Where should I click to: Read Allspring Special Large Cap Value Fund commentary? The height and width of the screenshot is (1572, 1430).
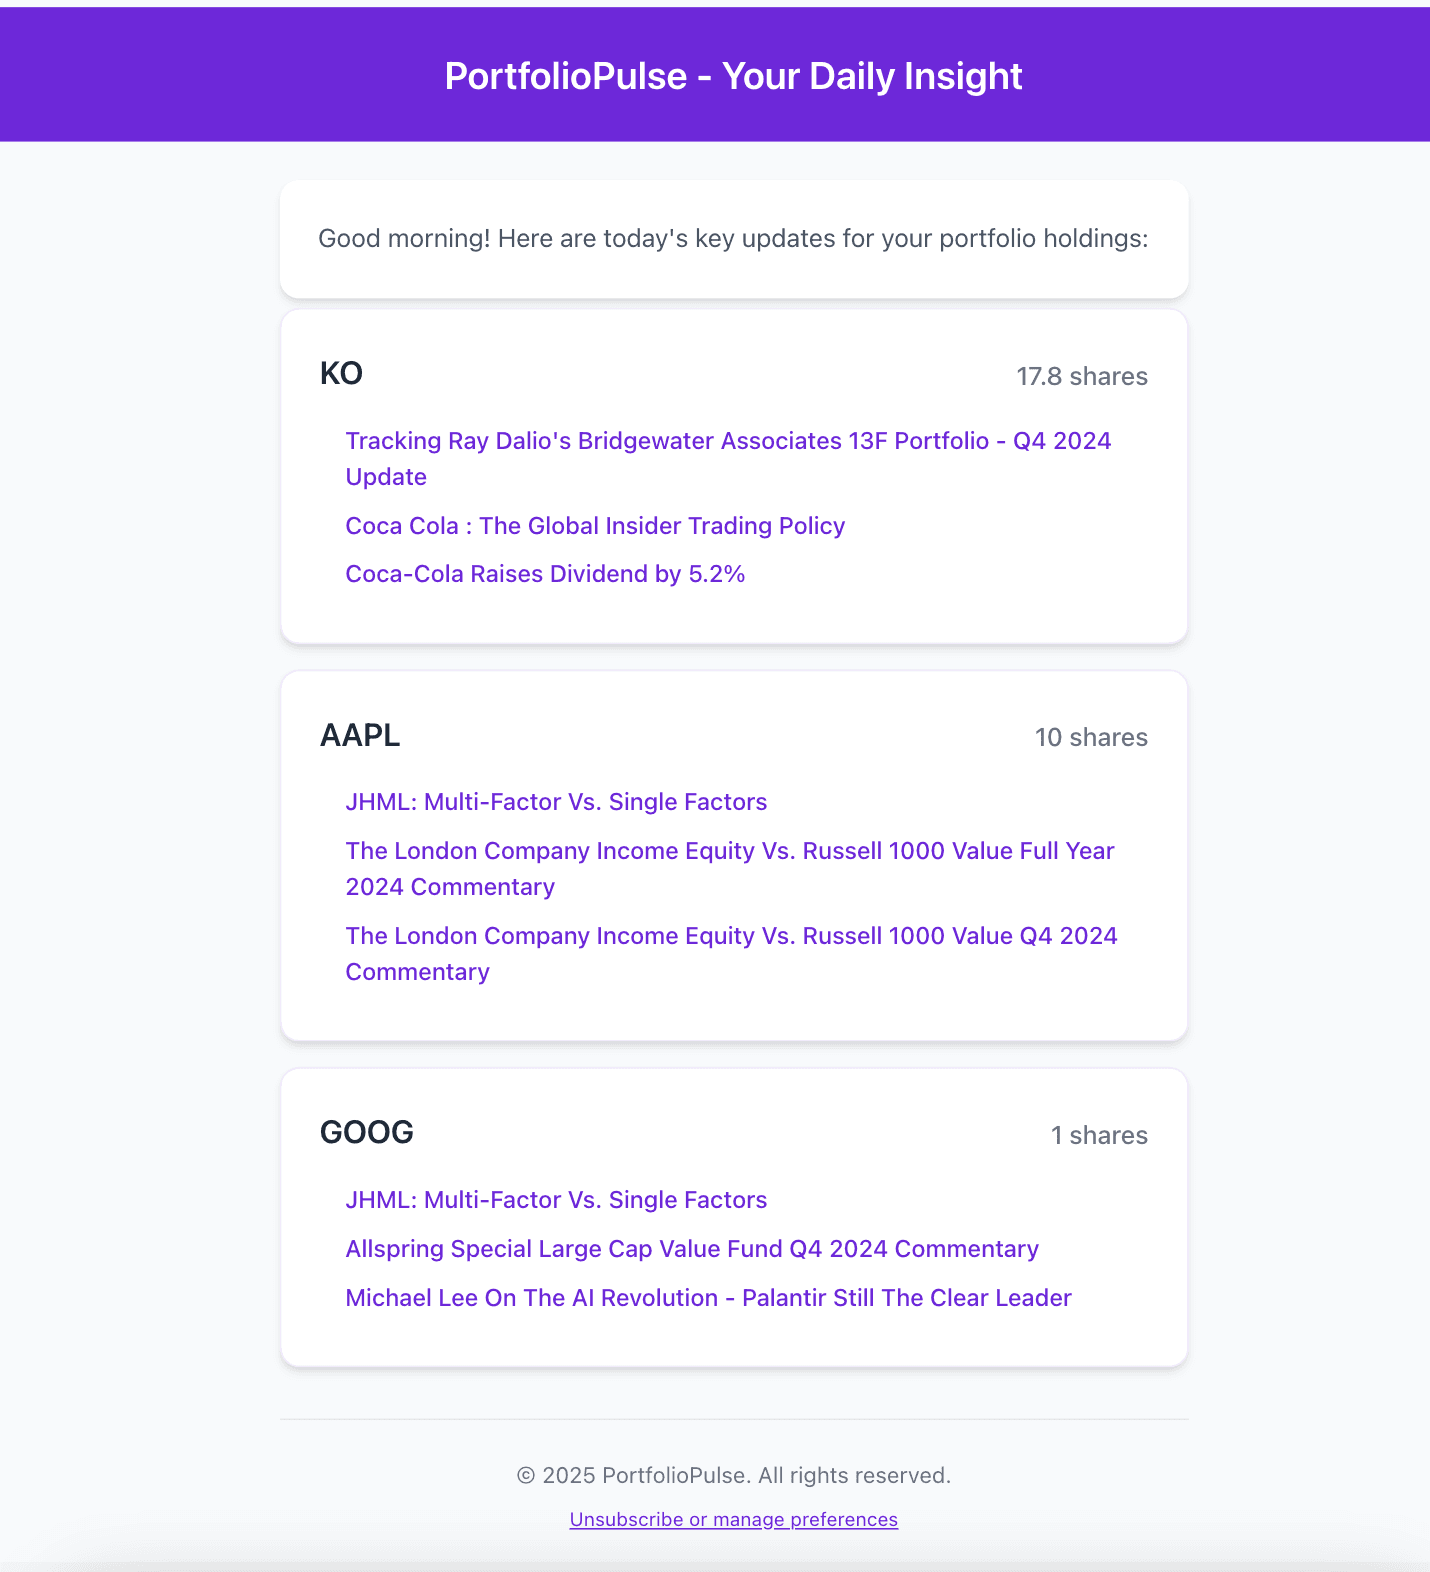tap(691, 1249)
